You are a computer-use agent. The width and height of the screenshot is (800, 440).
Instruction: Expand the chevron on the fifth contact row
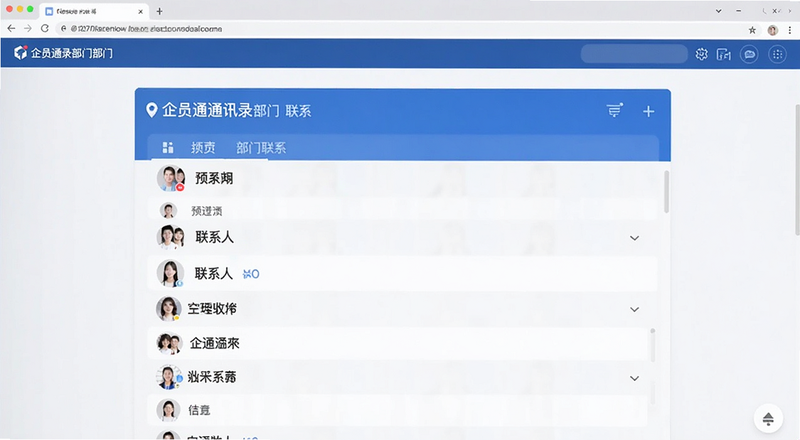634,309
